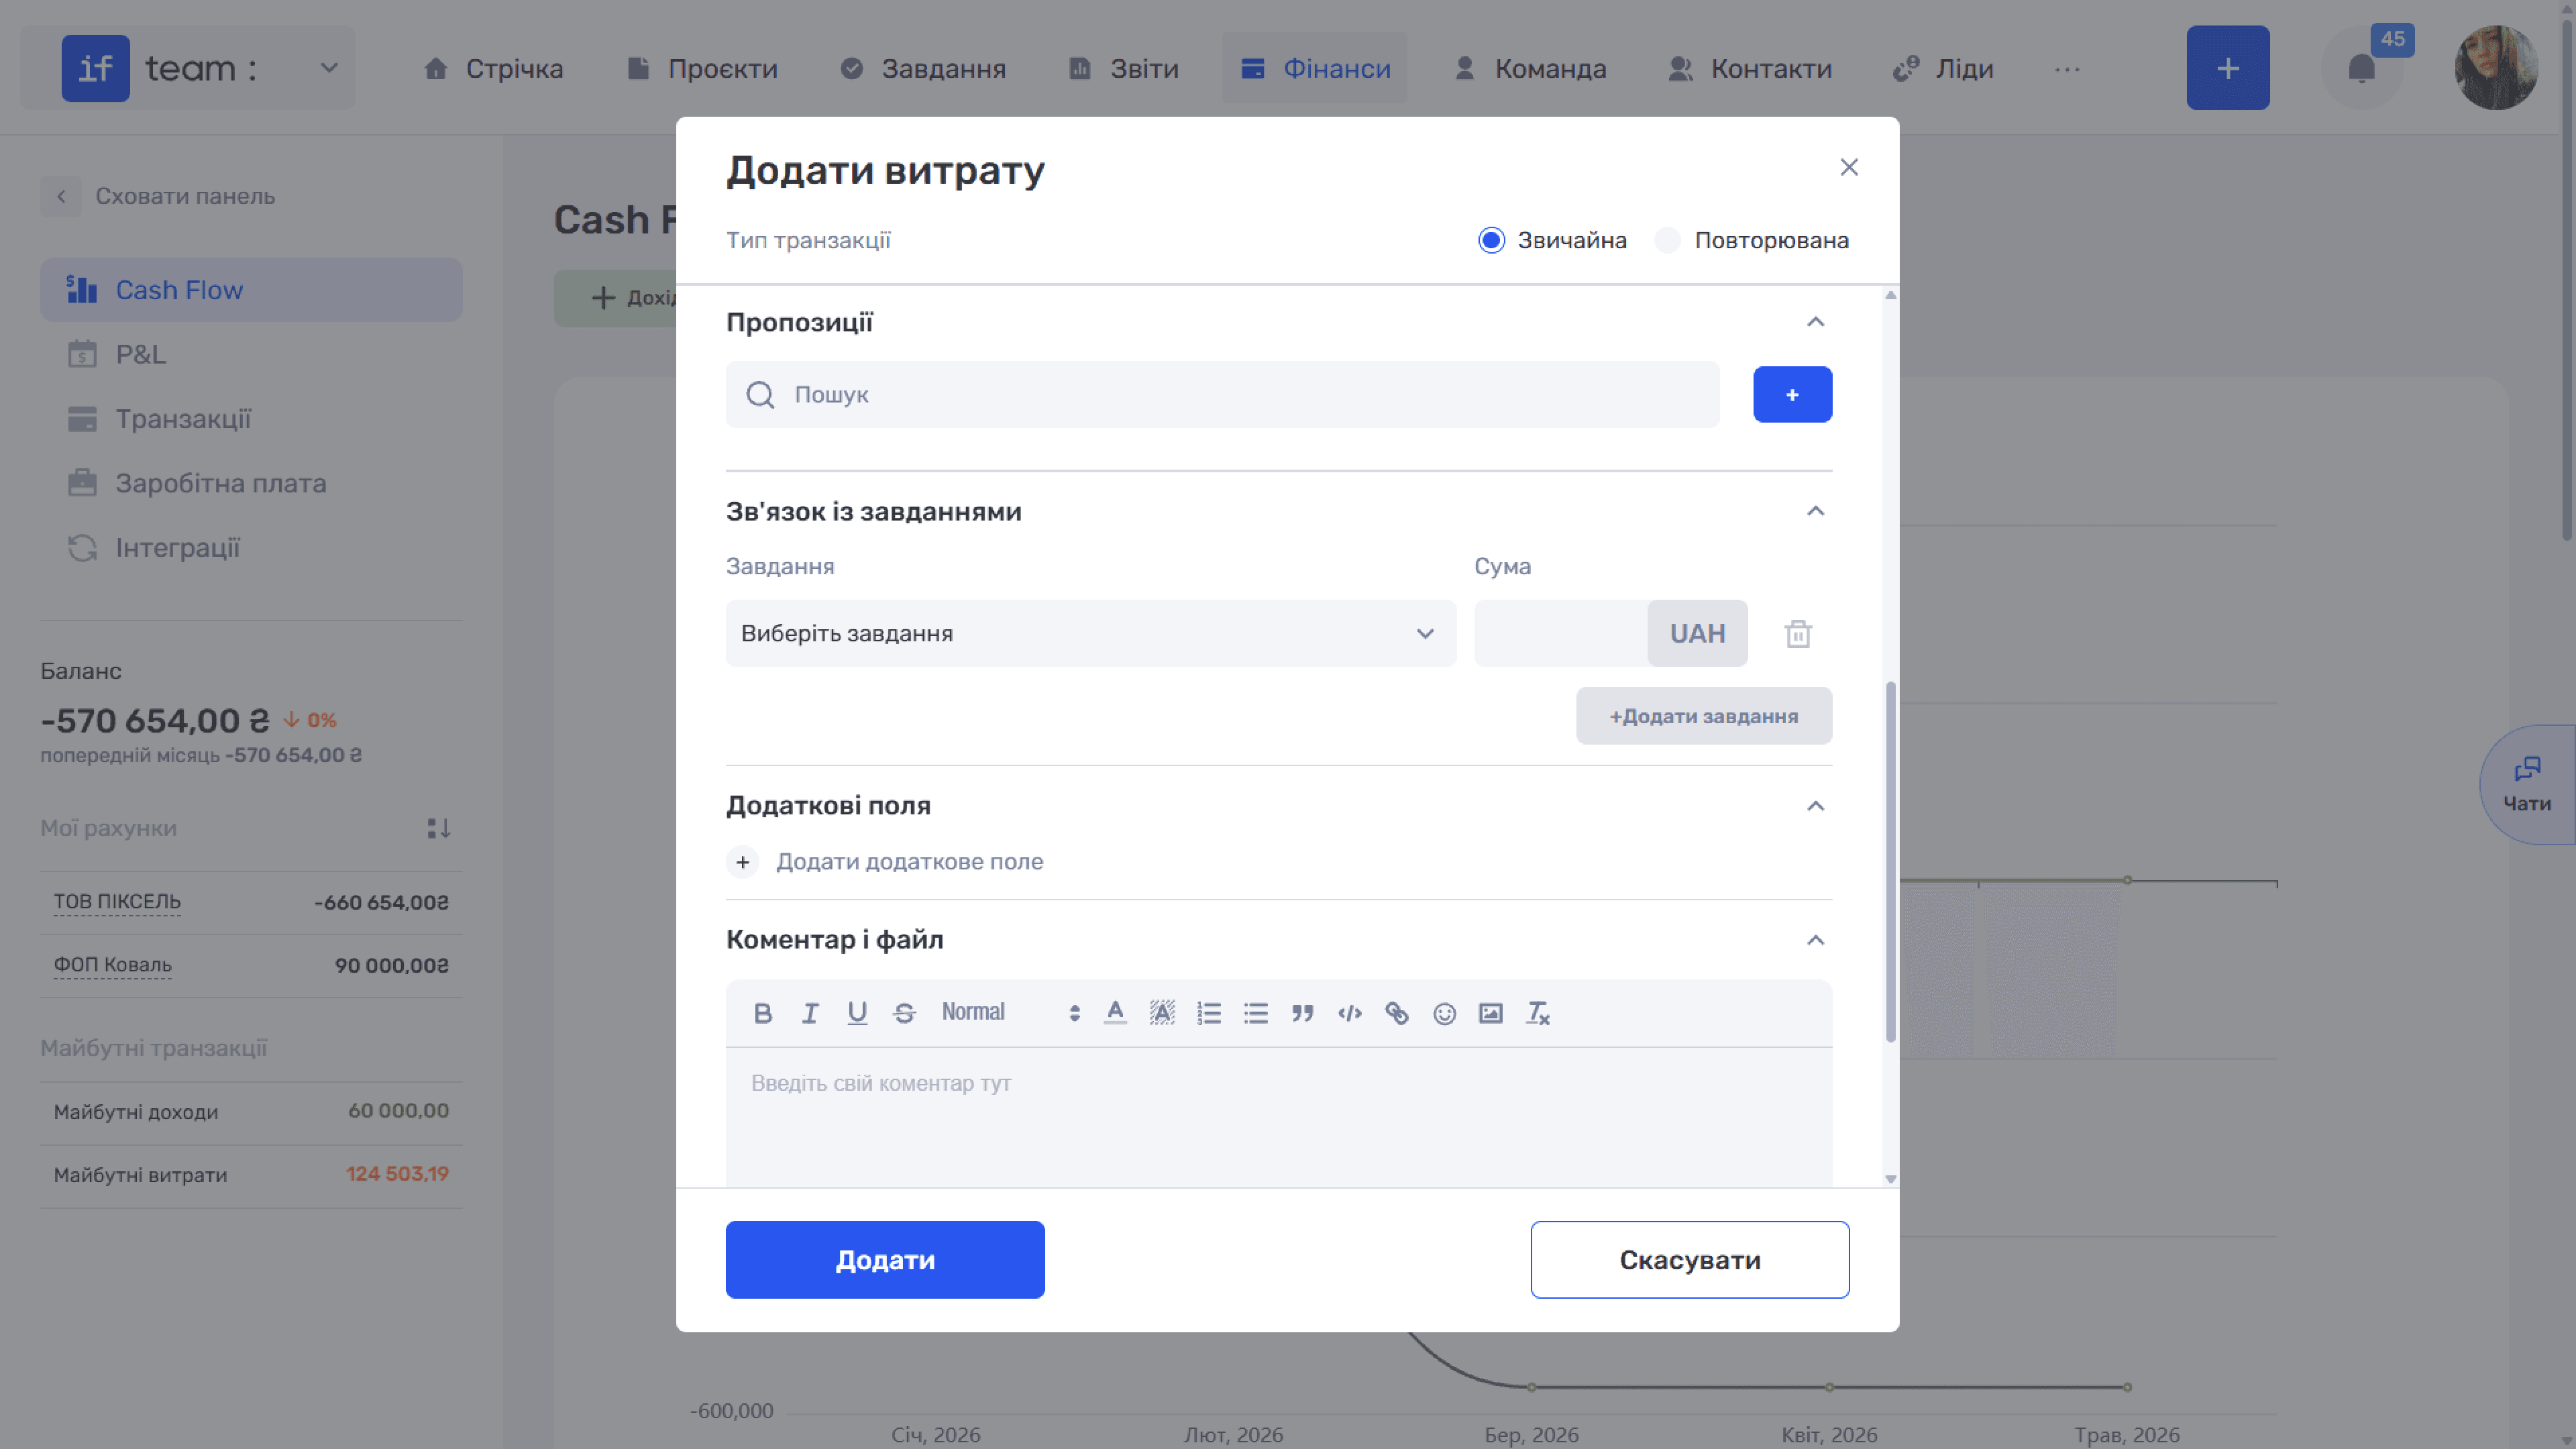Open the text background highlight picker
2576x1449 pixels.
tap(1162, 1013)
